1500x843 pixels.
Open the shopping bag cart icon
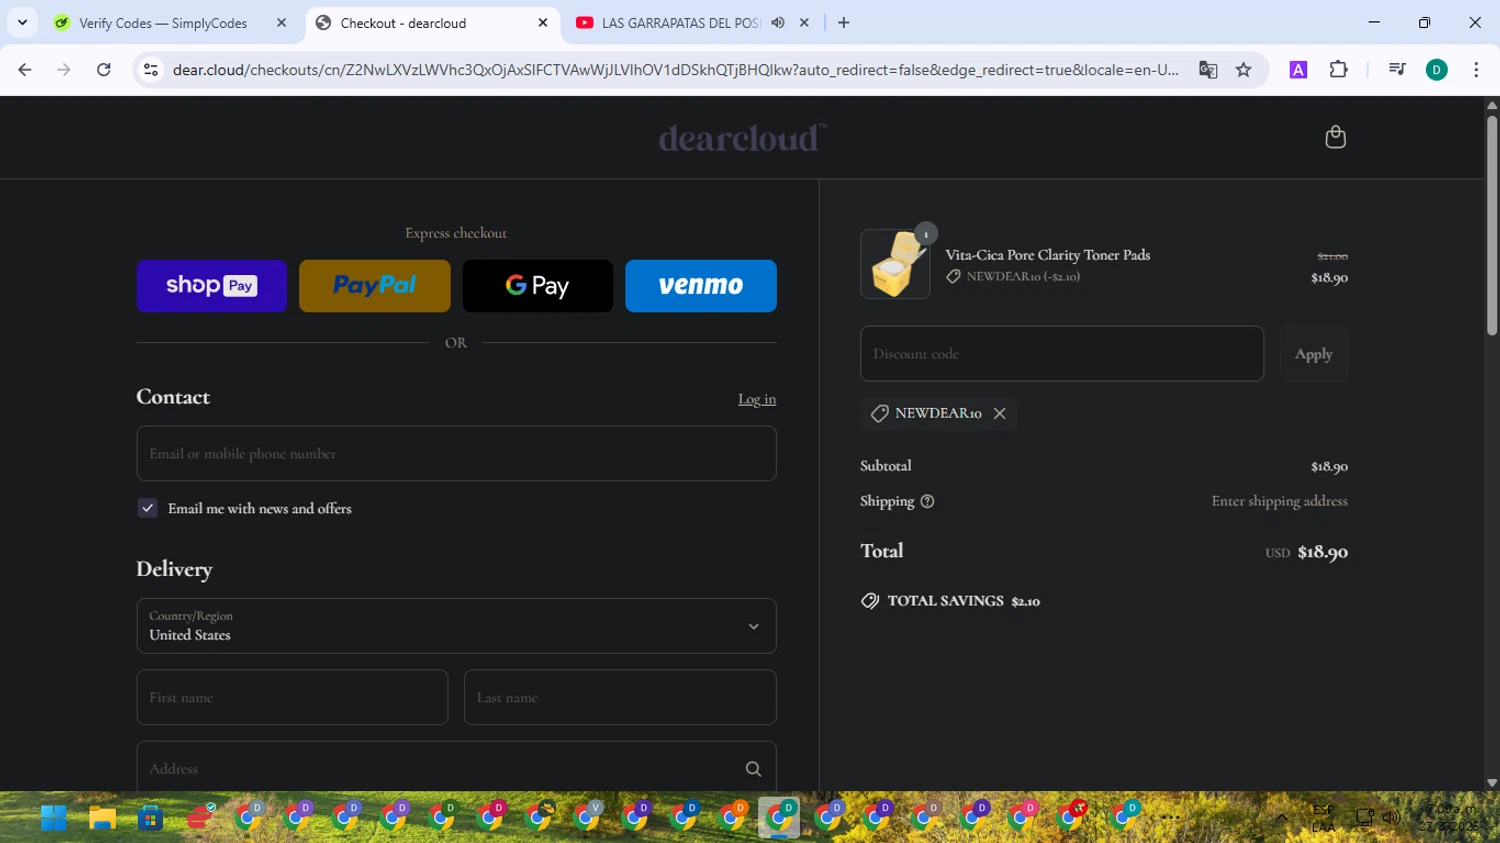pos(1335,137)
